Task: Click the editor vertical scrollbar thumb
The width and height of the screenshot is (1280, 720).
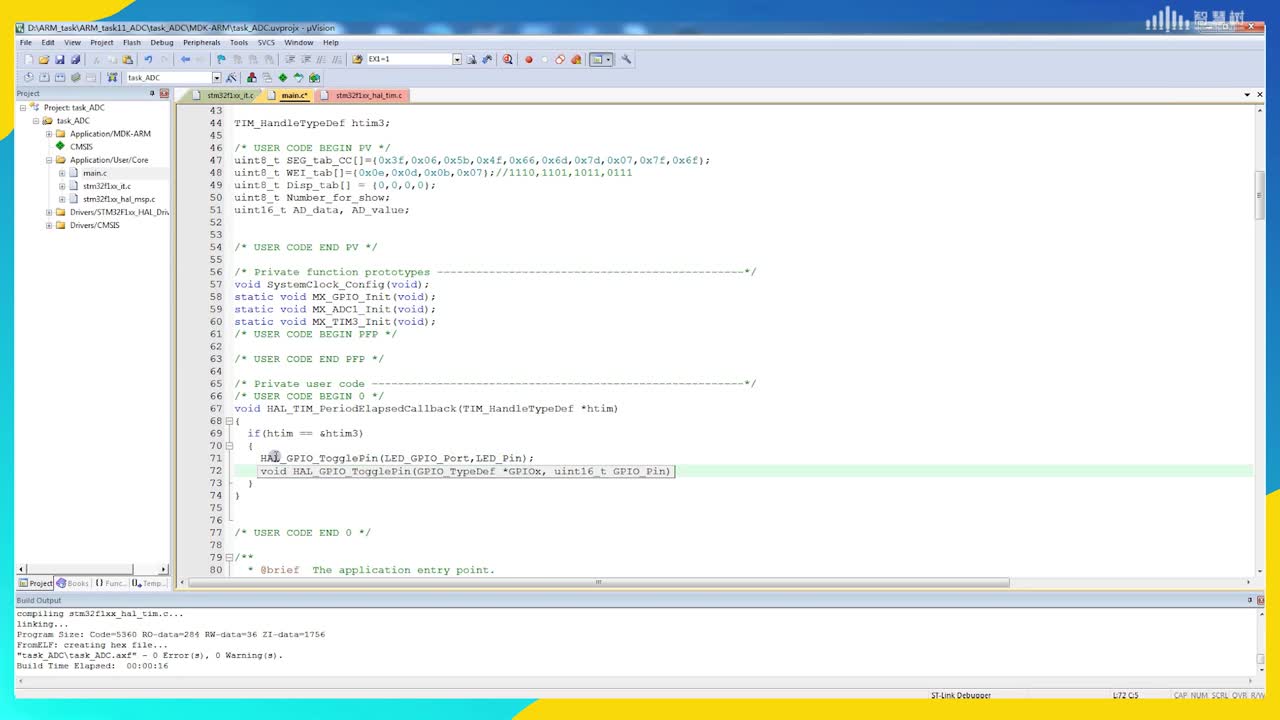Action: pyautogui.click(x=1260, y=195)
